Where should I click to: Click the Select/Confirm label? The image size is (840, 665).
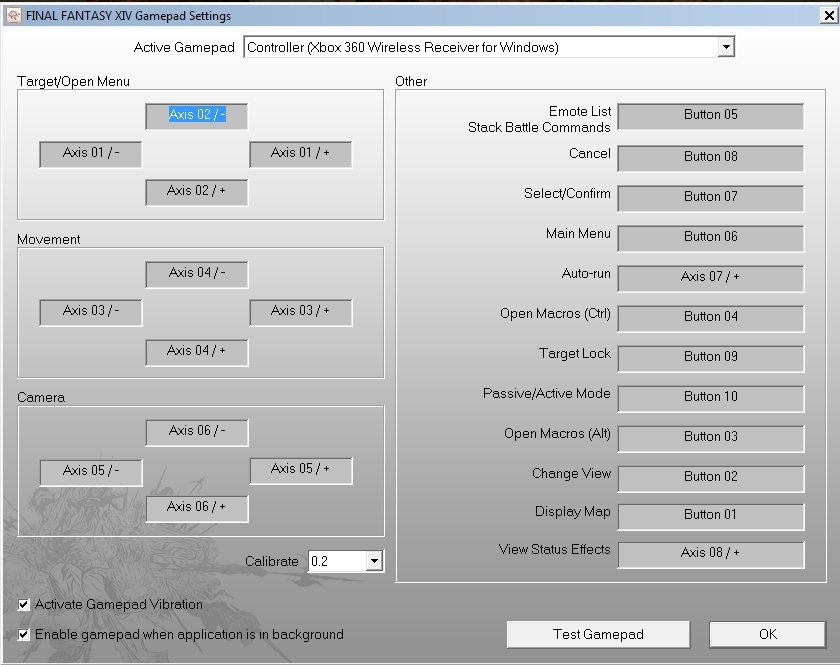coord(567,193)
